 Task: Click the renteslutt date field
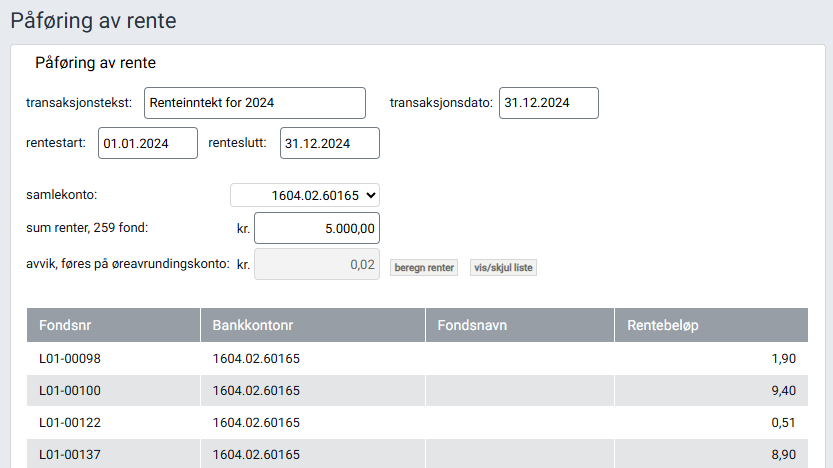coord(329,143)
